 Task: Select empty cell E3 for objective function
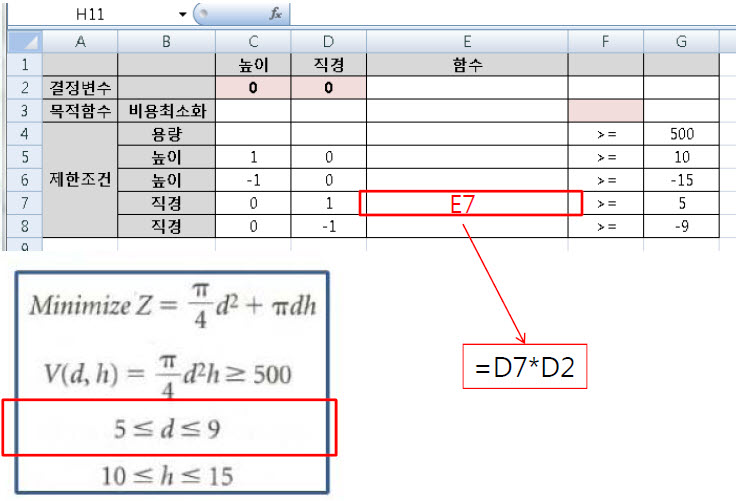[467, 111]
